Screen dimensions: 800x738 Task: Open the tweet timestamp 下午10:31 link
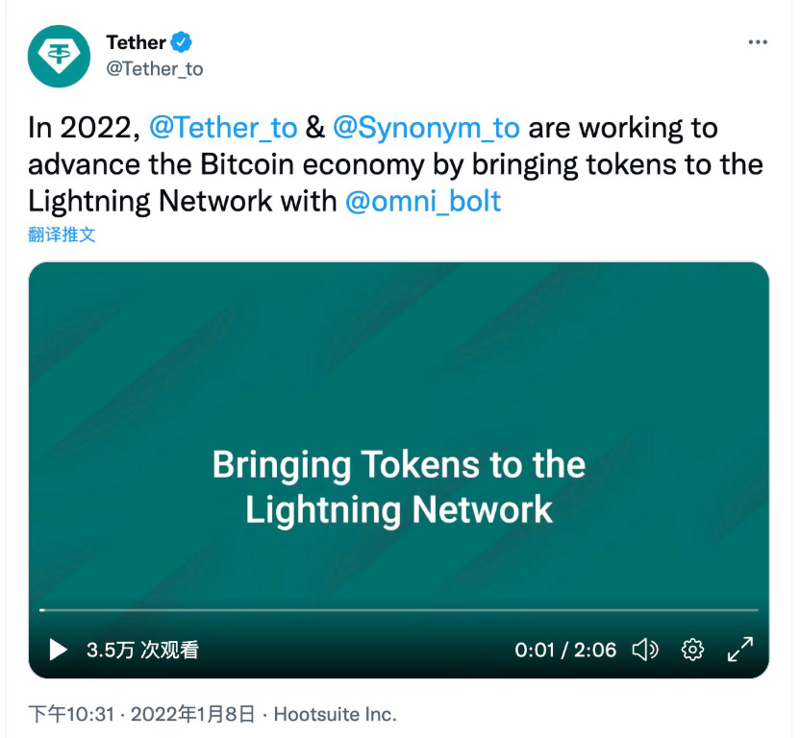point(71,714)
